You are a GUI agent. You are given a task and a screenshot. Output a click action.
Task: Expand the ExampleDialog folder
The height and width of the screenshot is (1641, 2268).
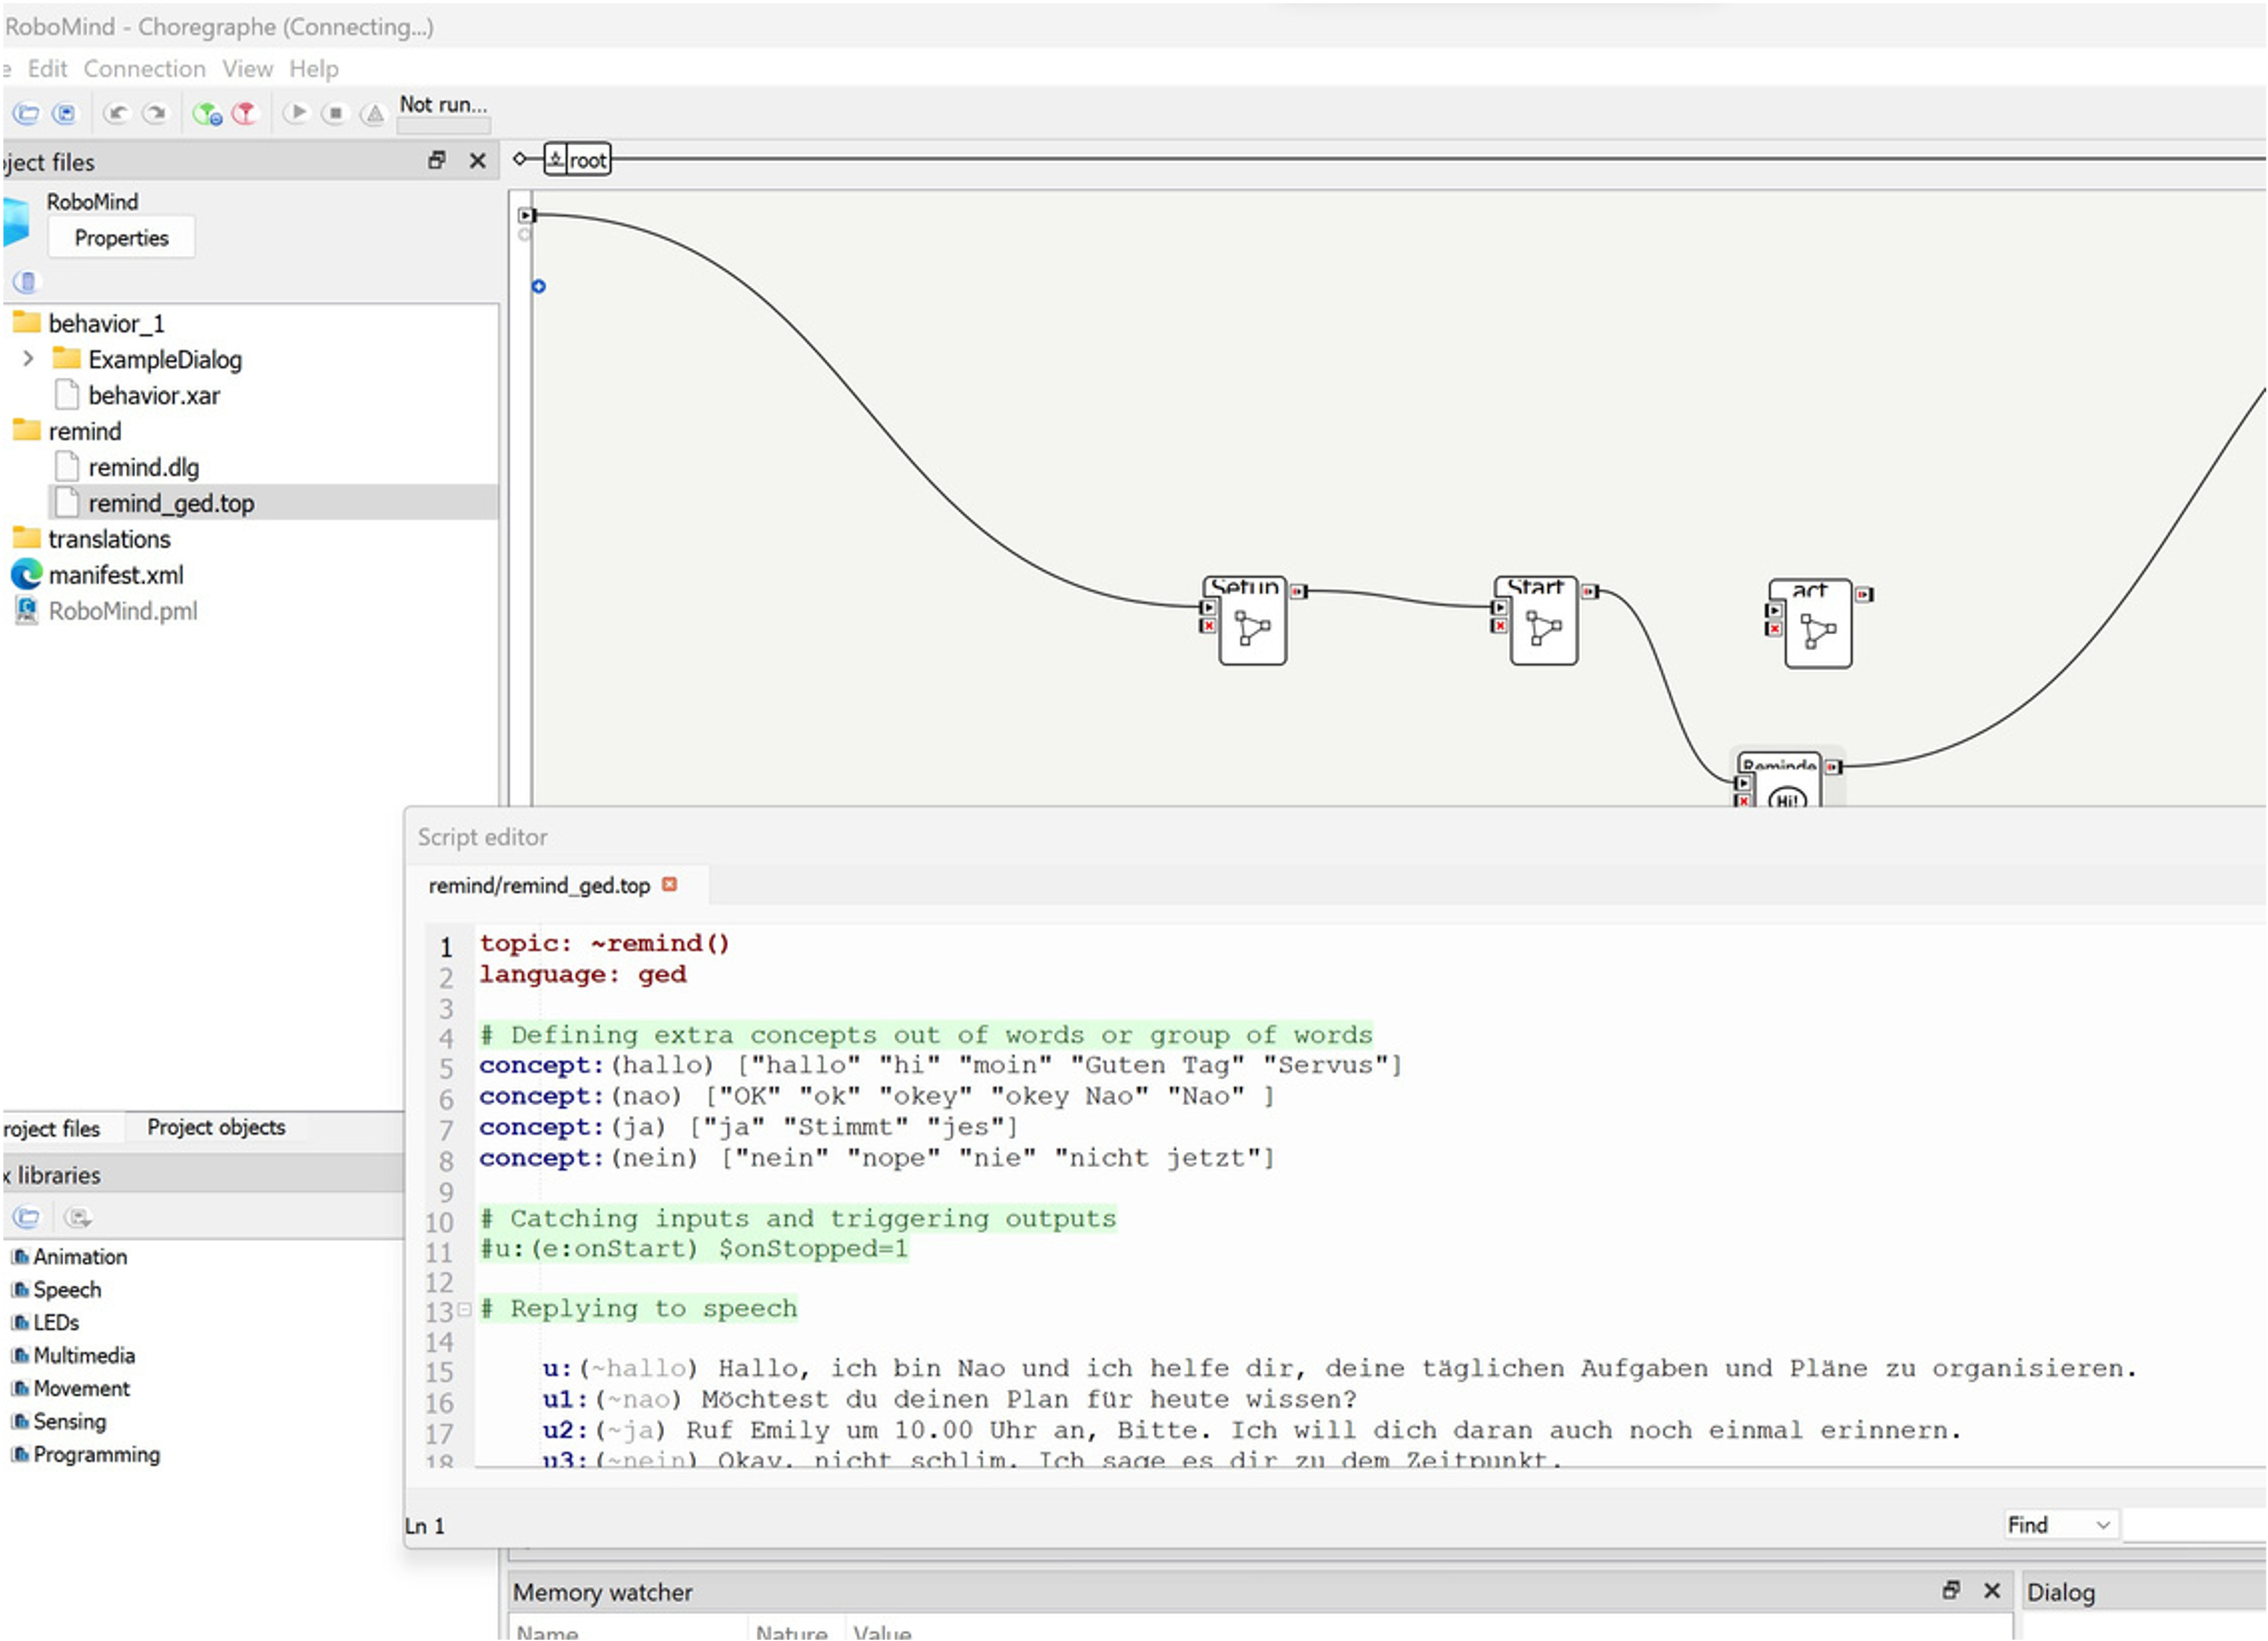click(28, 358)
